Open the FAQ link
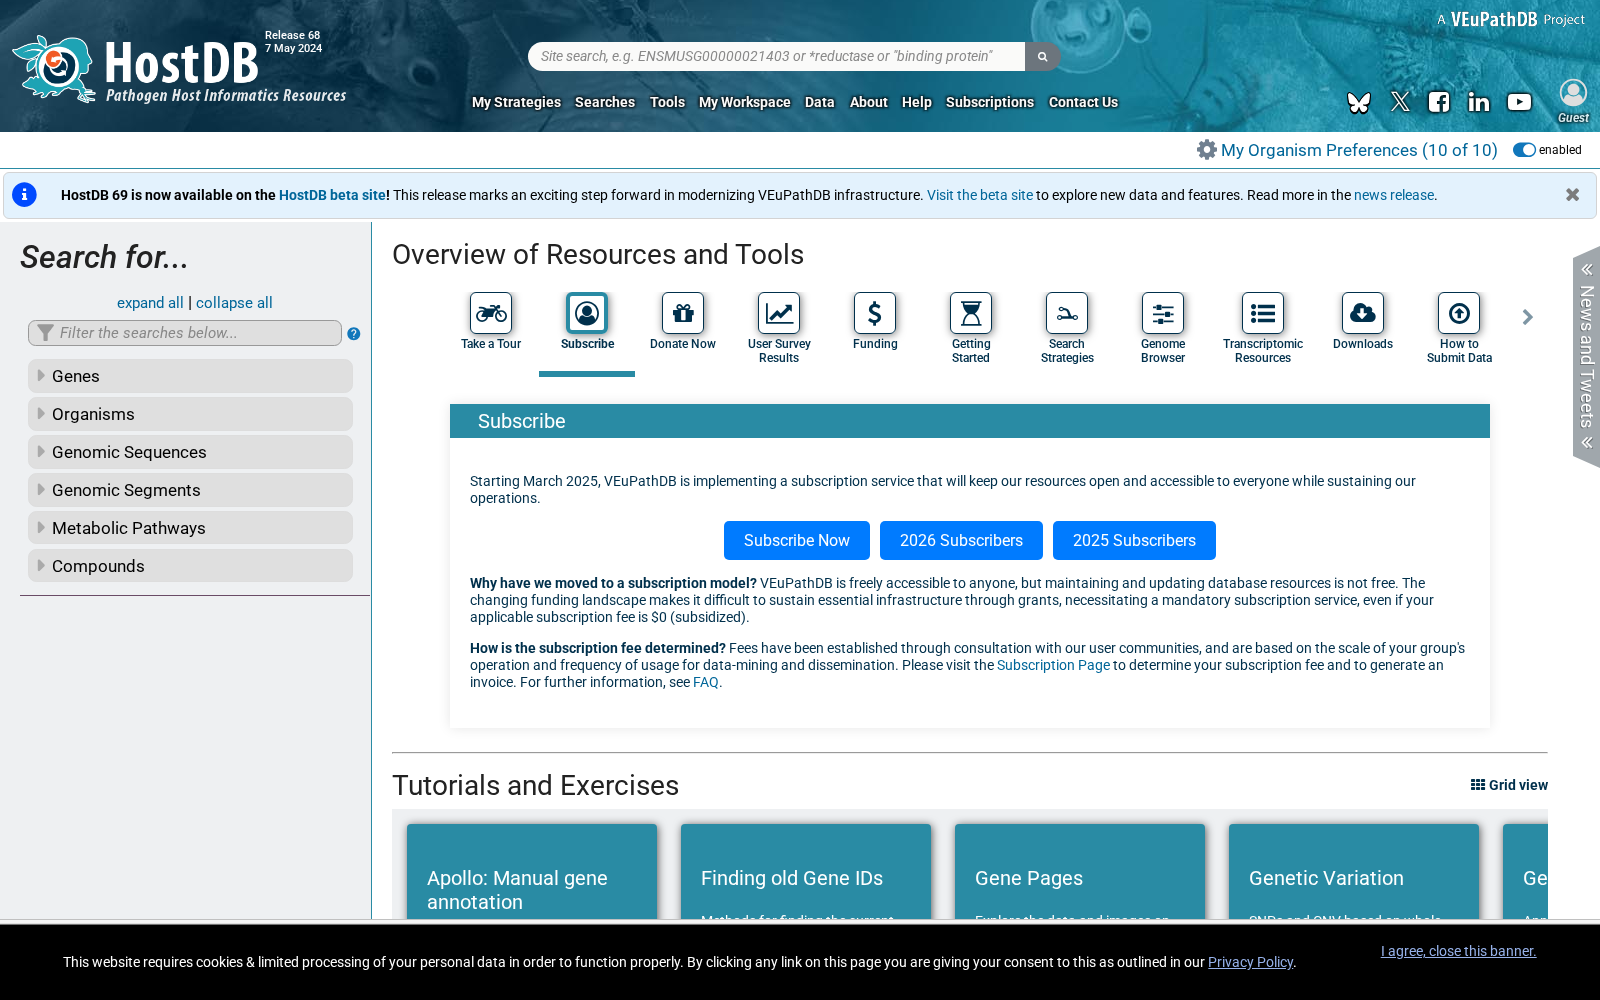Viewport: 1600px width, 1000px height. click(706, 682)
